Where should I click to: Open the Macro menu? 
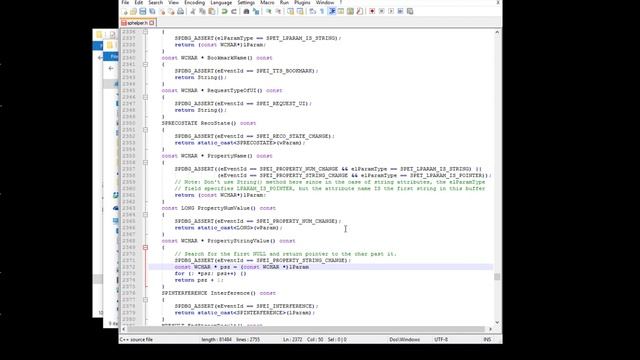(x=268, y=2)
